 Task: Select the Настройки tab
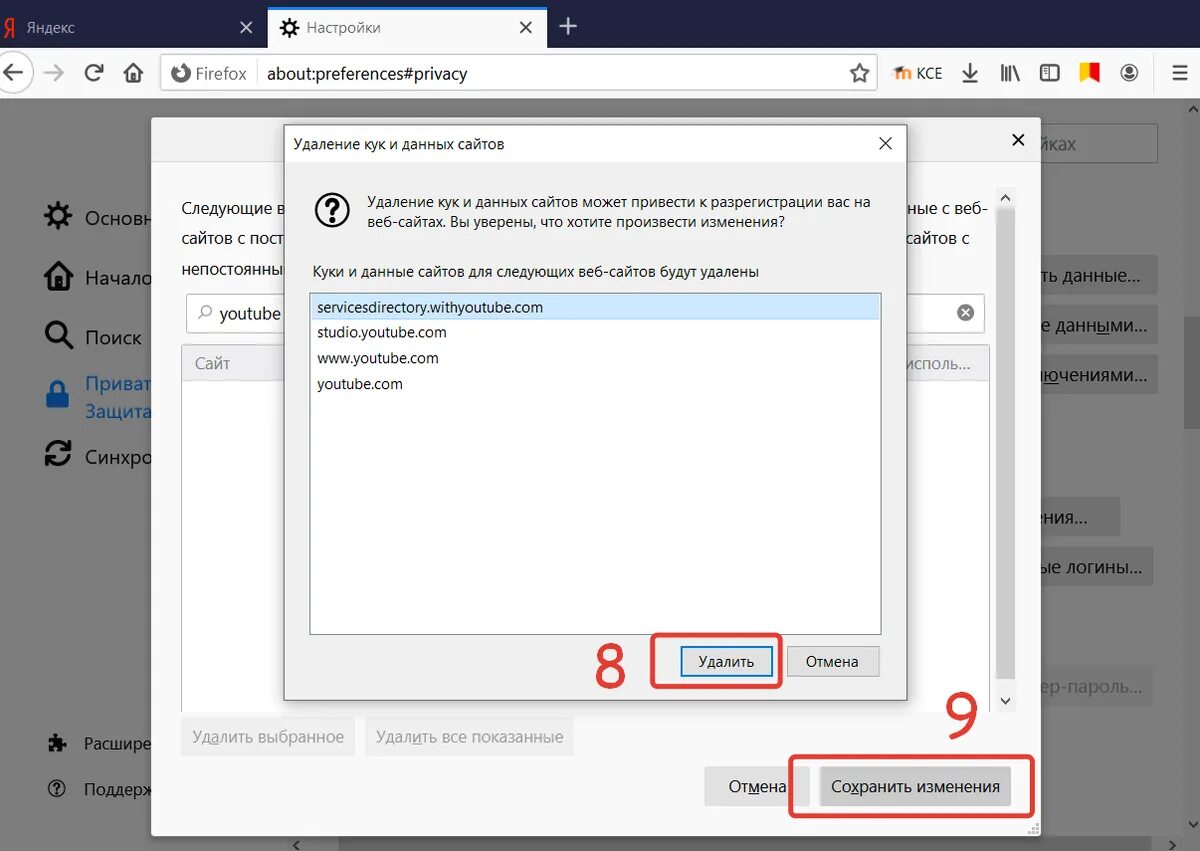407,28
